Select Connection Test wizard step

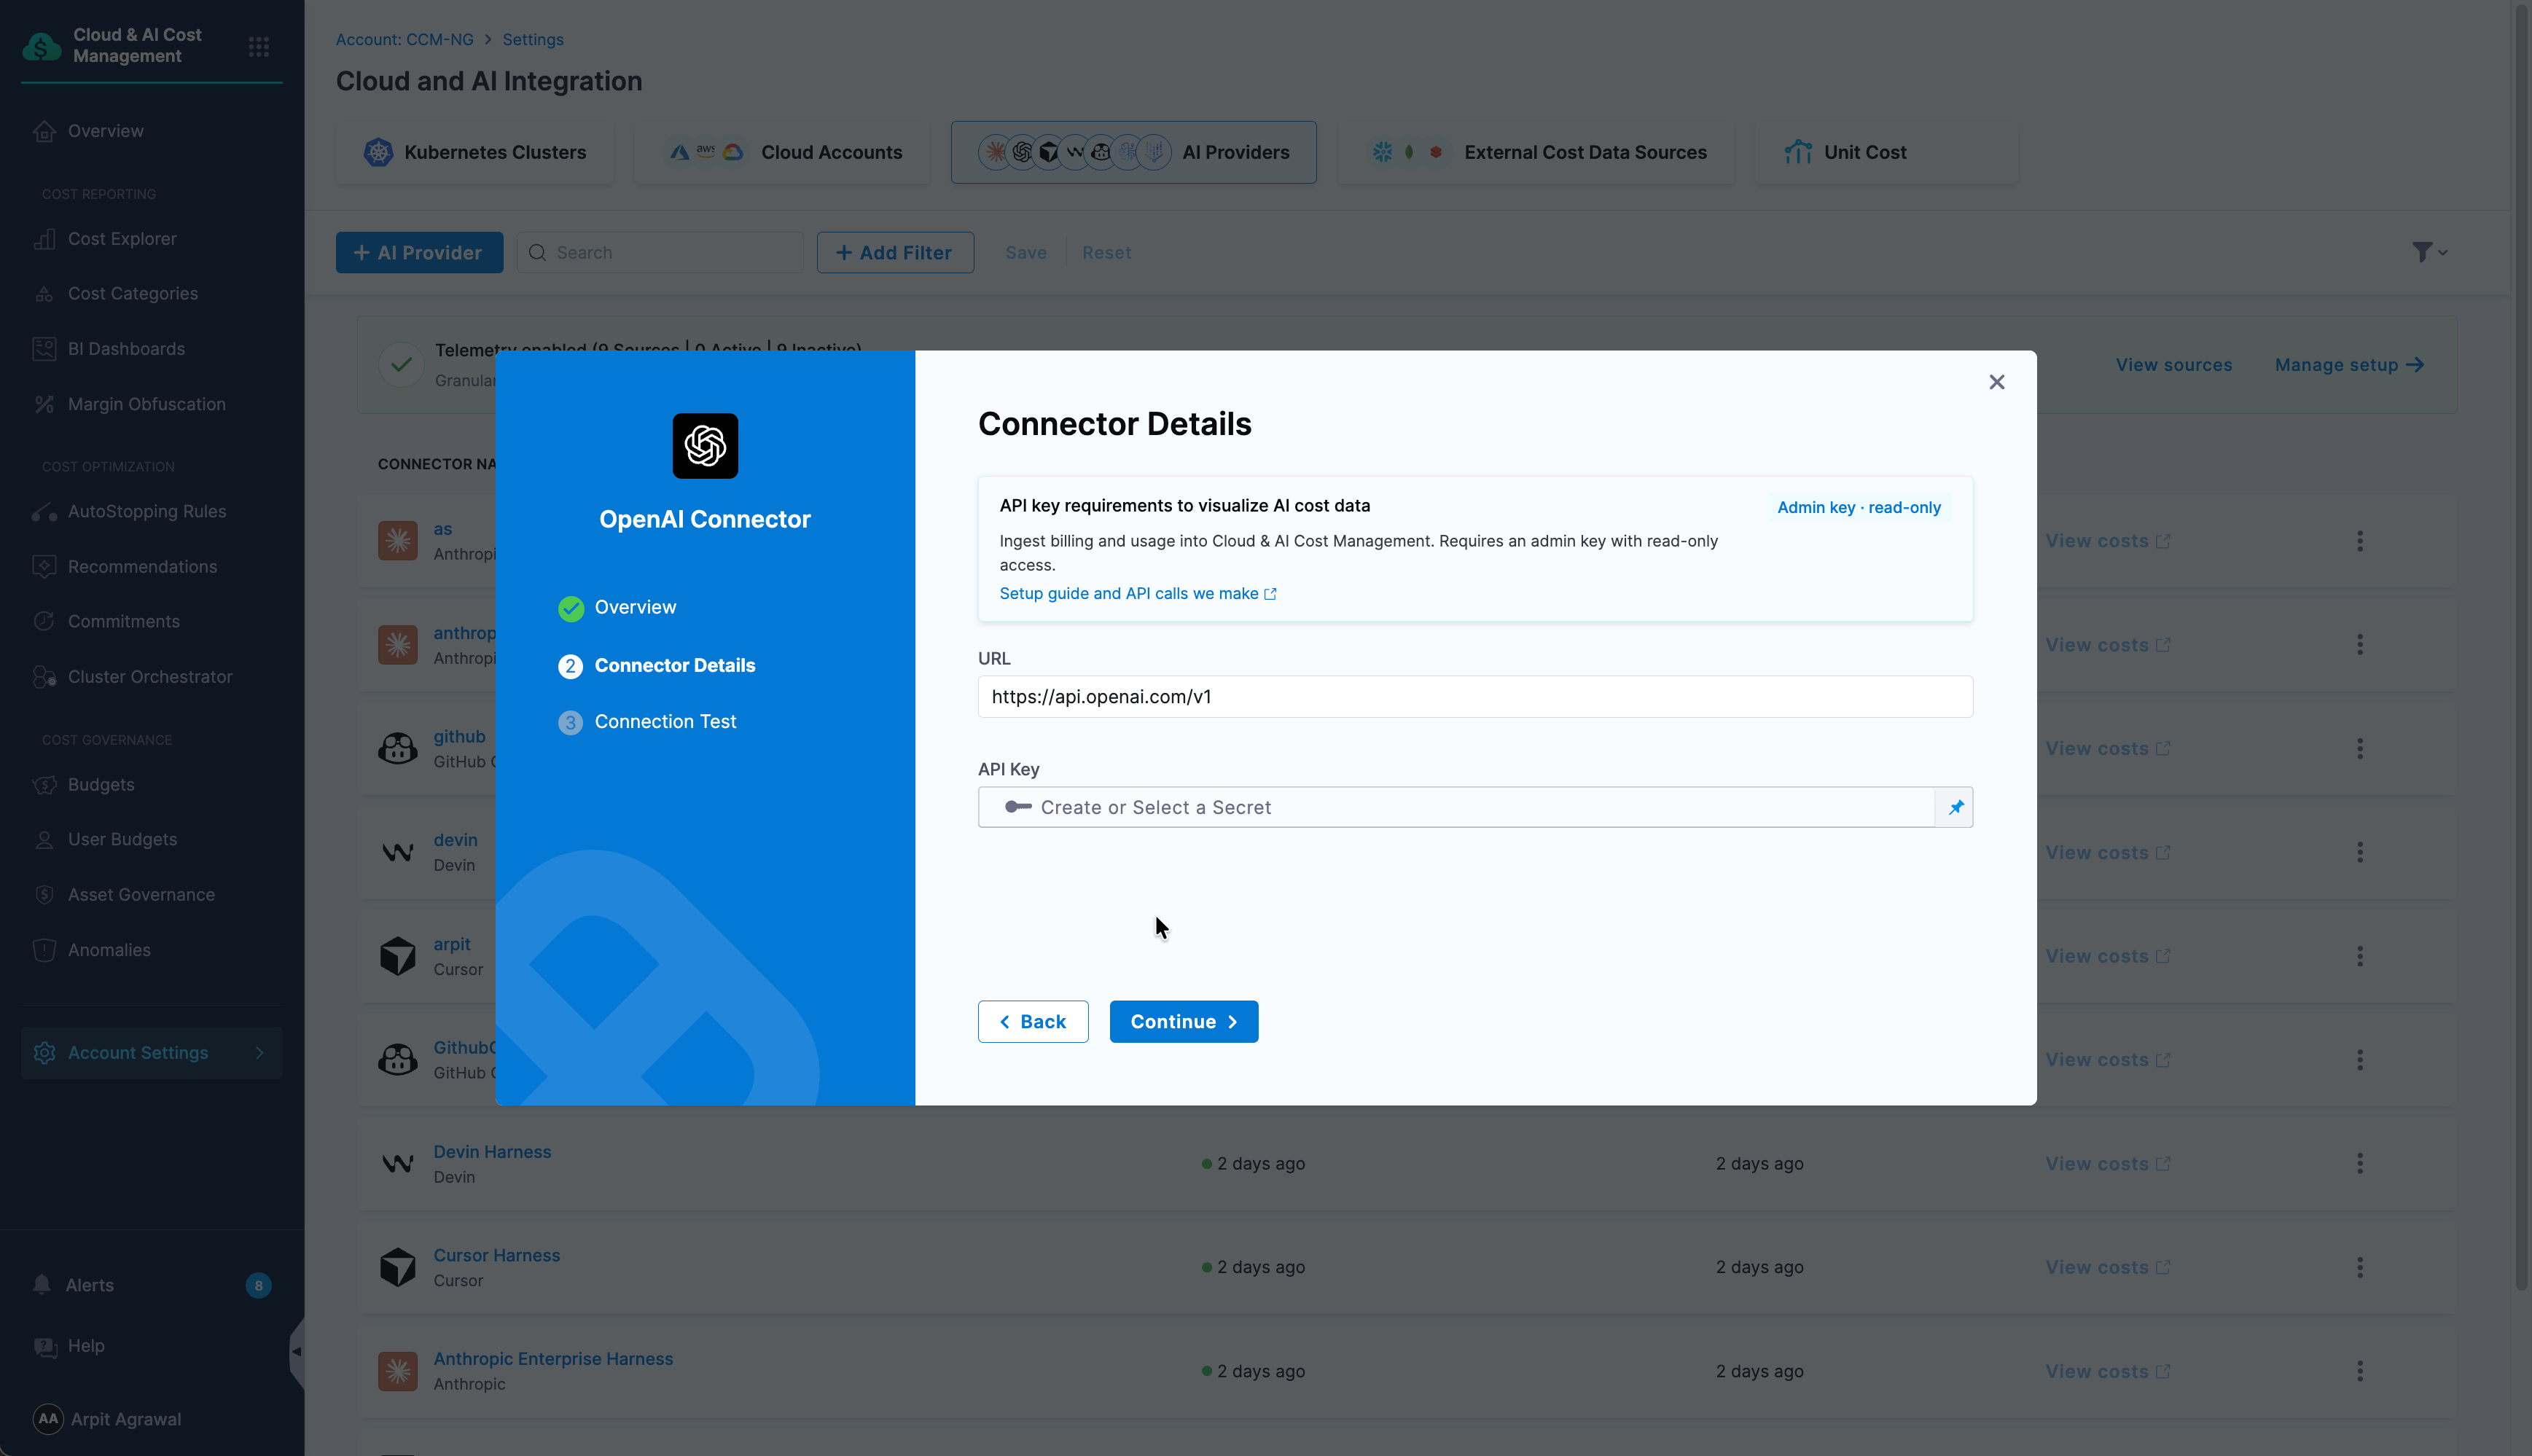[647, 722]
